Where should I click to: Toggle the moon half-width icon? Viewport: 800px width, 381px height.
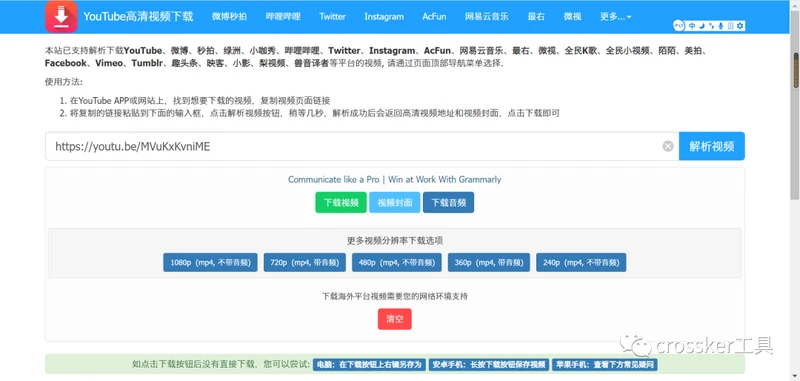pos(702,26)
